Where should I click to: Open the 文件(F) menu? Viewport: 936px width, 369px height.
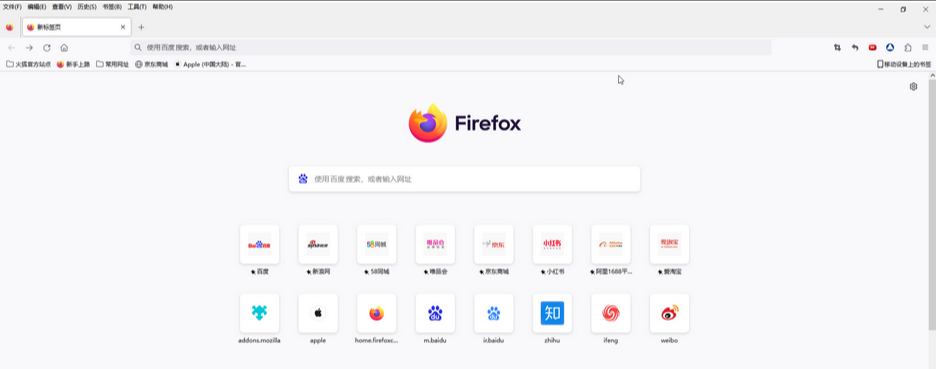tap(12, 7)
